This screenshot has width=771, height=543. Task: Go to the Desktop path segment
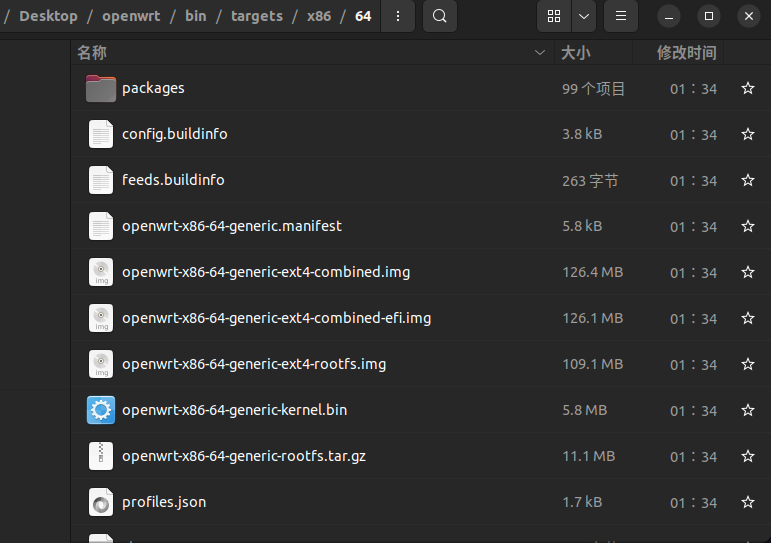click(48, 16)
